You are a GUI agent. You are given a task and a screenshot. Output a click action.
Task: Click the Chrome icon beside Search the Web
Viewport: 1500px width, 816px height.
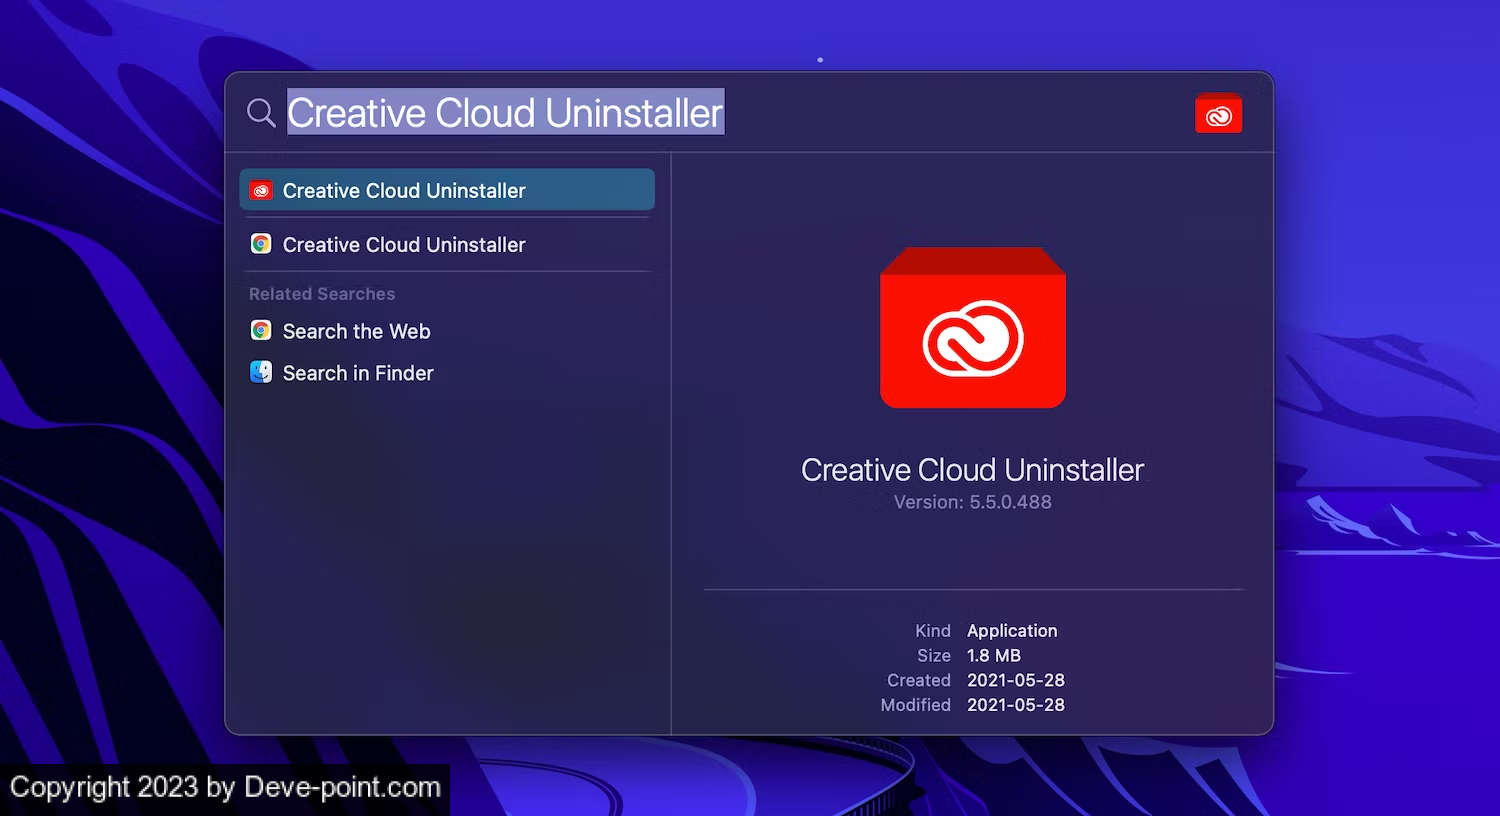point(261,330)
